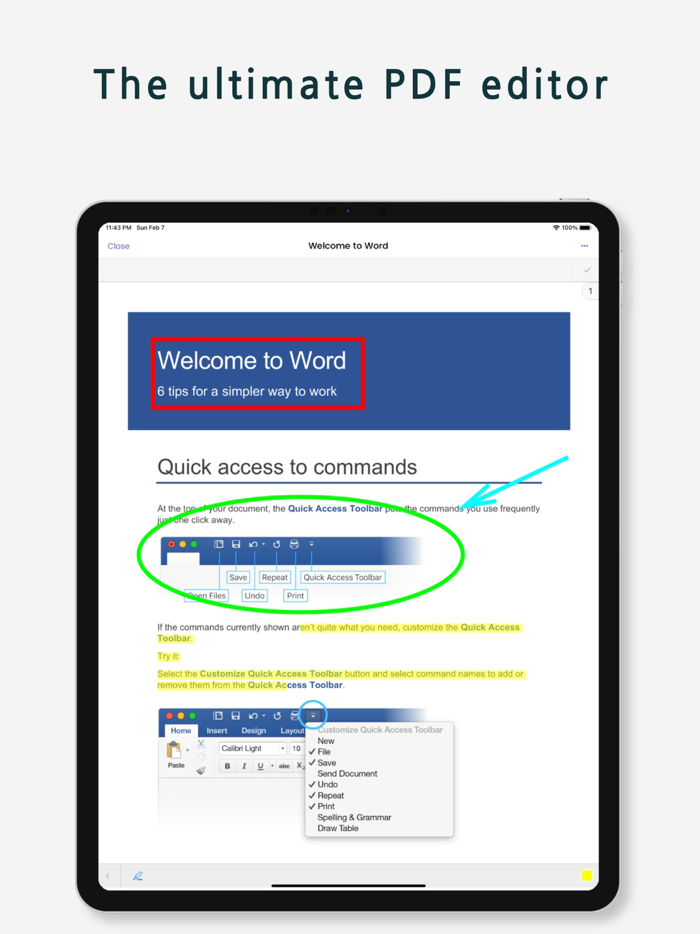Click the boxed Print callout label
This screenshot has width=700, height=934.
tap(295, 596)
